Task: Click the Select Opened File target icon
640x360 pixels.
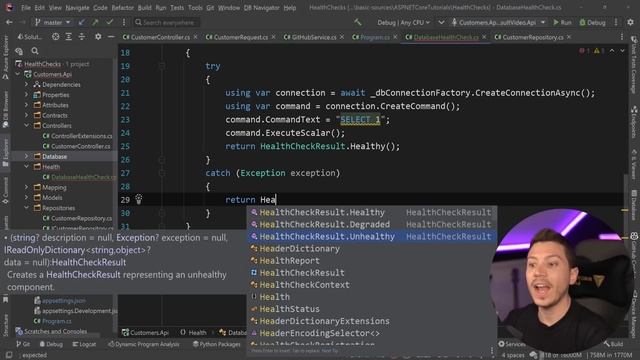Action: coord(55,37)
